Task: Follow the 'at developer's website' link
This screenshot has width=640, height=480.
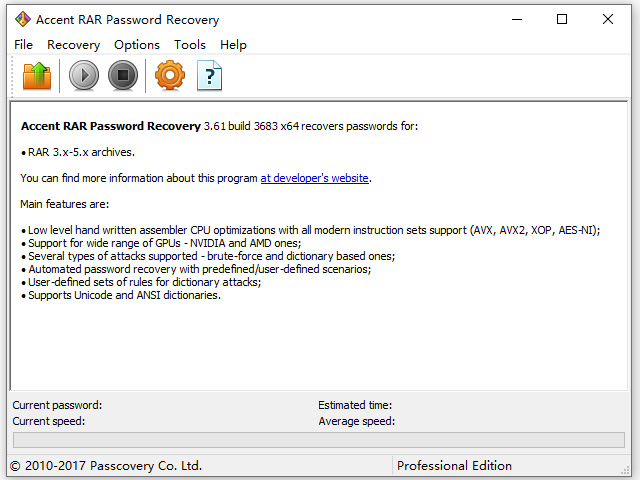Action: click(315, 178)
